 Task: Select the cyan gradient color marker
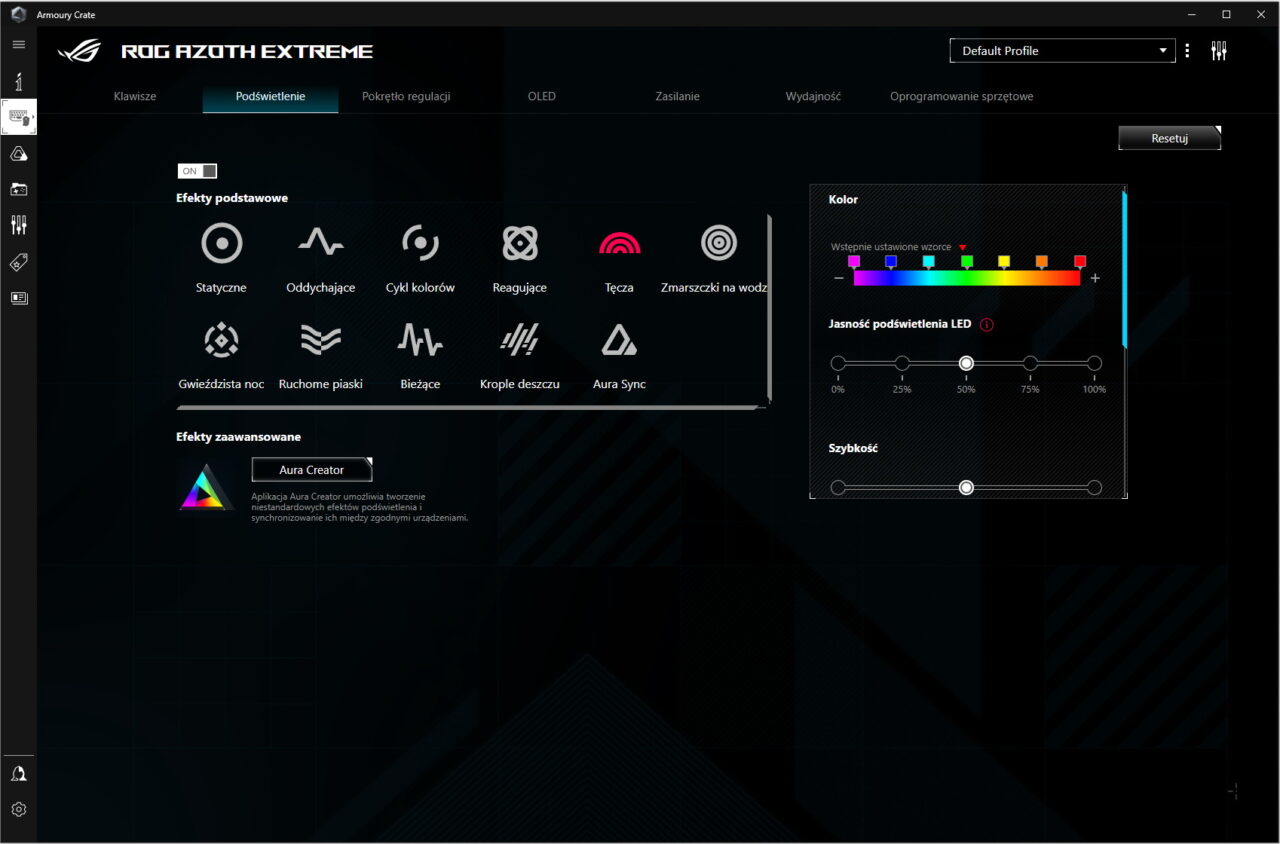coord(929,262)
